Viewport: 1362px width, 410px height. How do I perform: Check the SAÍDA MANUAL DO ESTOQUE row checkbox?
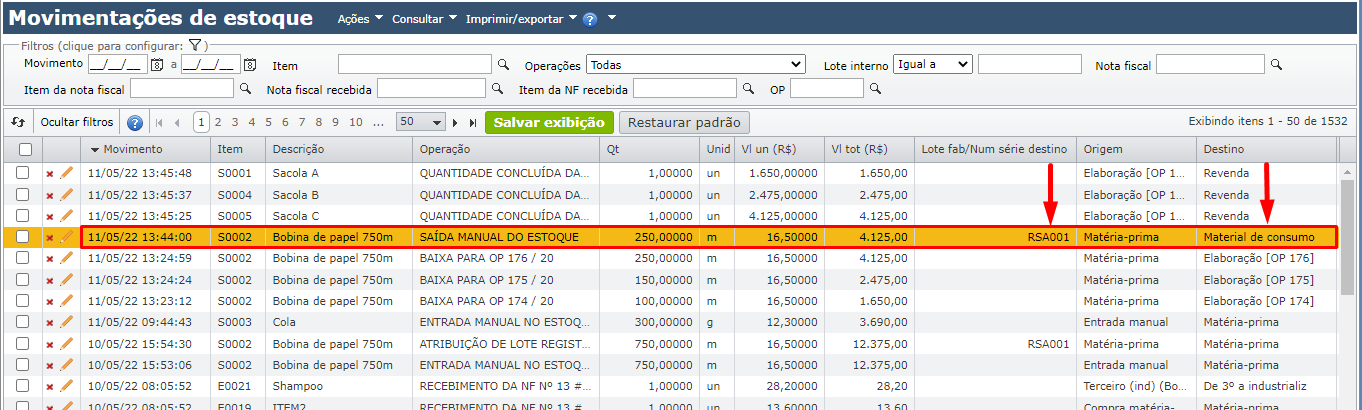point(23,237)
